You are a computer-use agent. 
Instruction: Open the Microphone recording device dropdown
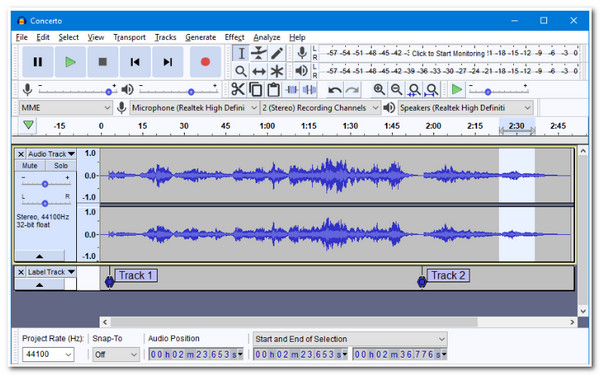click(194, 108)
